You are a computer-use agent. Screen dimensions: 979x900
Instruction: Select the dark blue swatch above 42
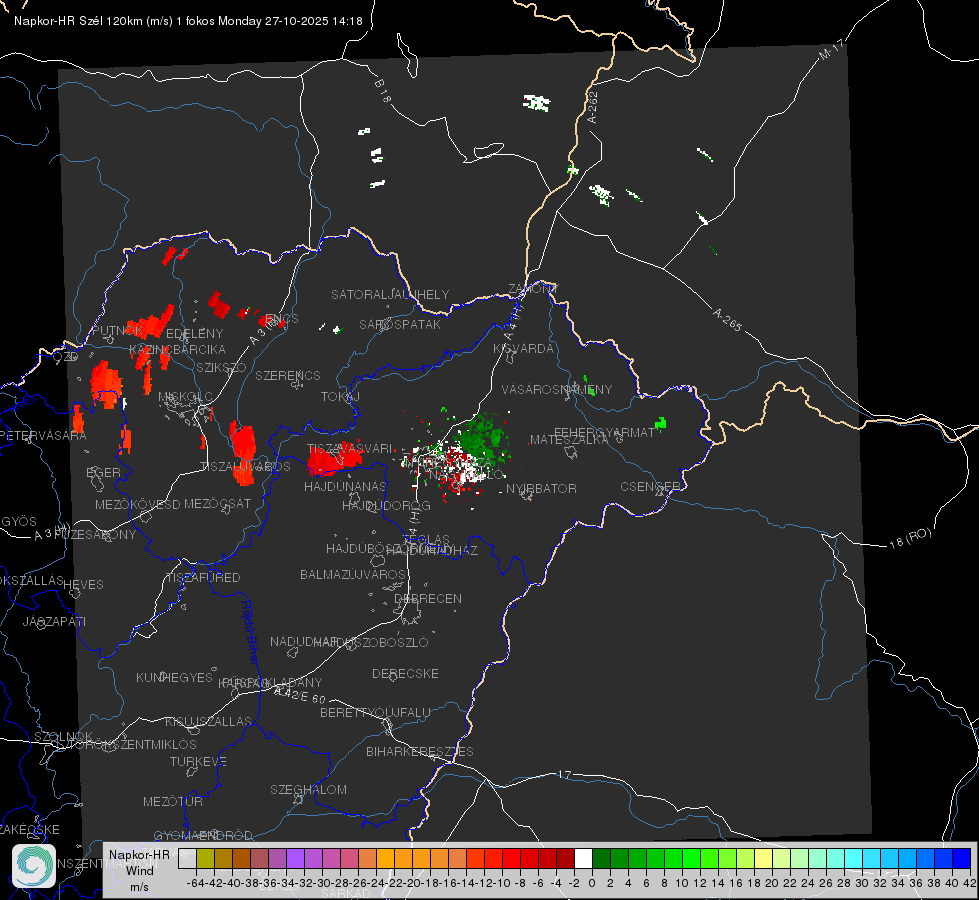pos(962,859)
